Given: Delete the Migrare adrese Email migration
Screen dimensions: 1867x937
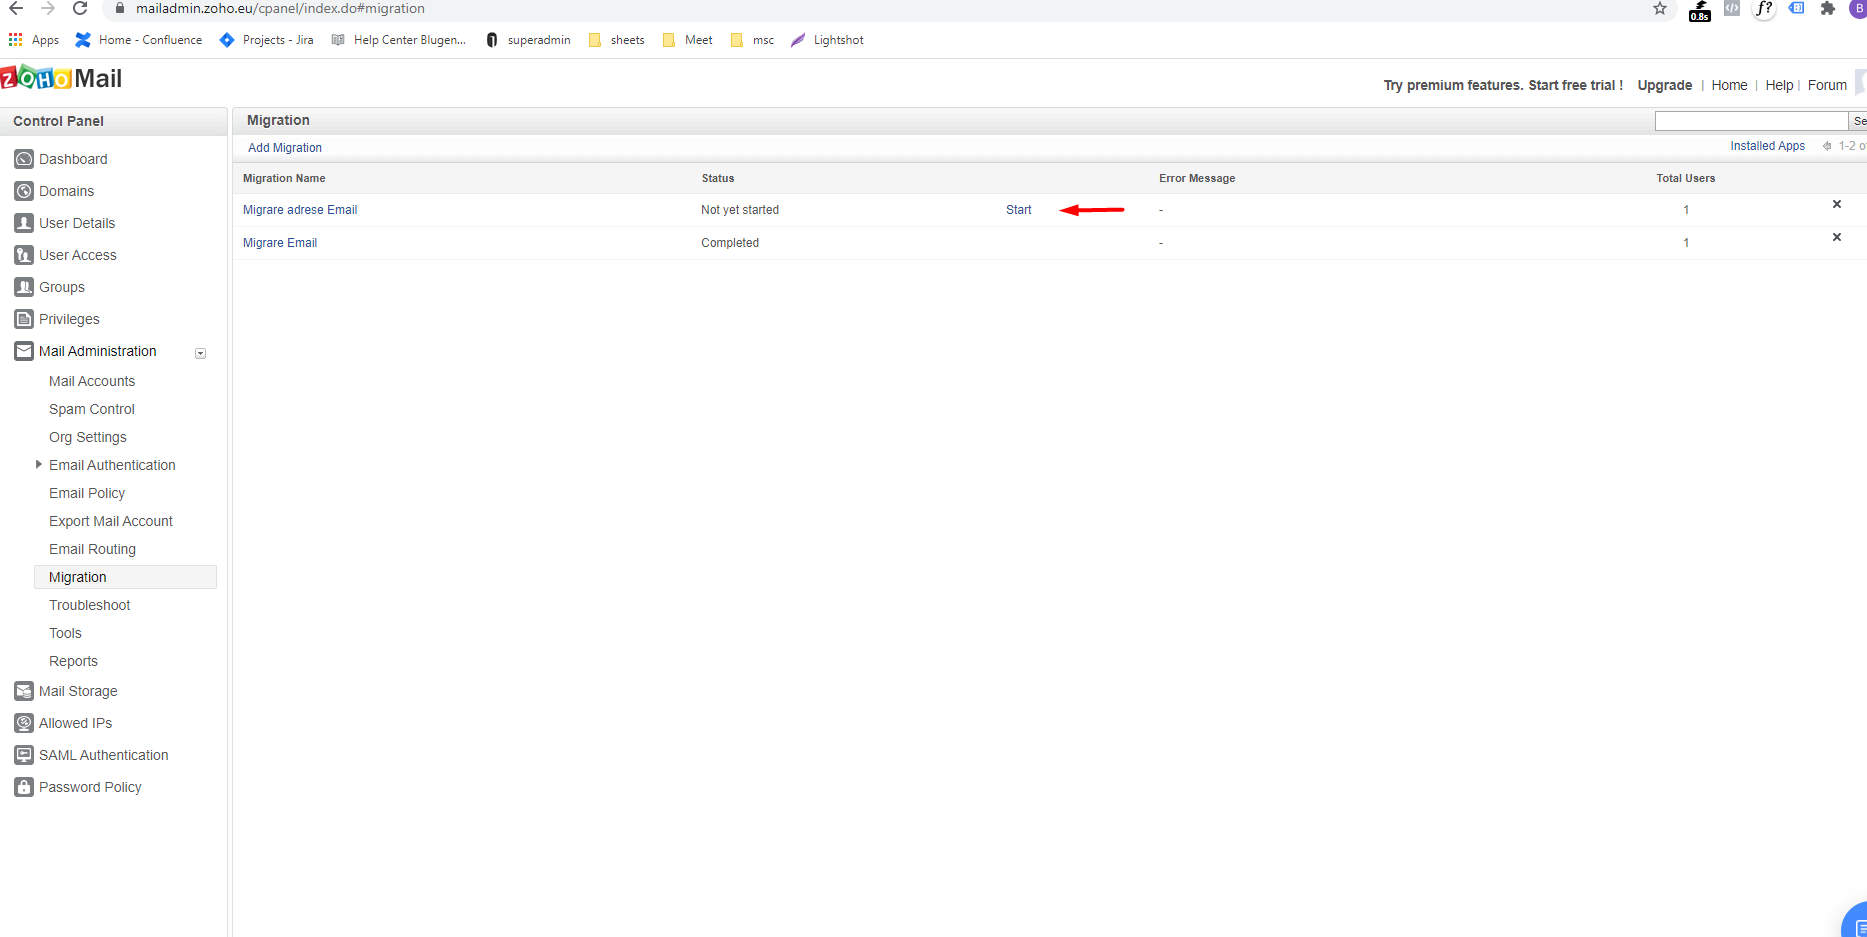Looking at the screenshot, I should point(1836,204).
